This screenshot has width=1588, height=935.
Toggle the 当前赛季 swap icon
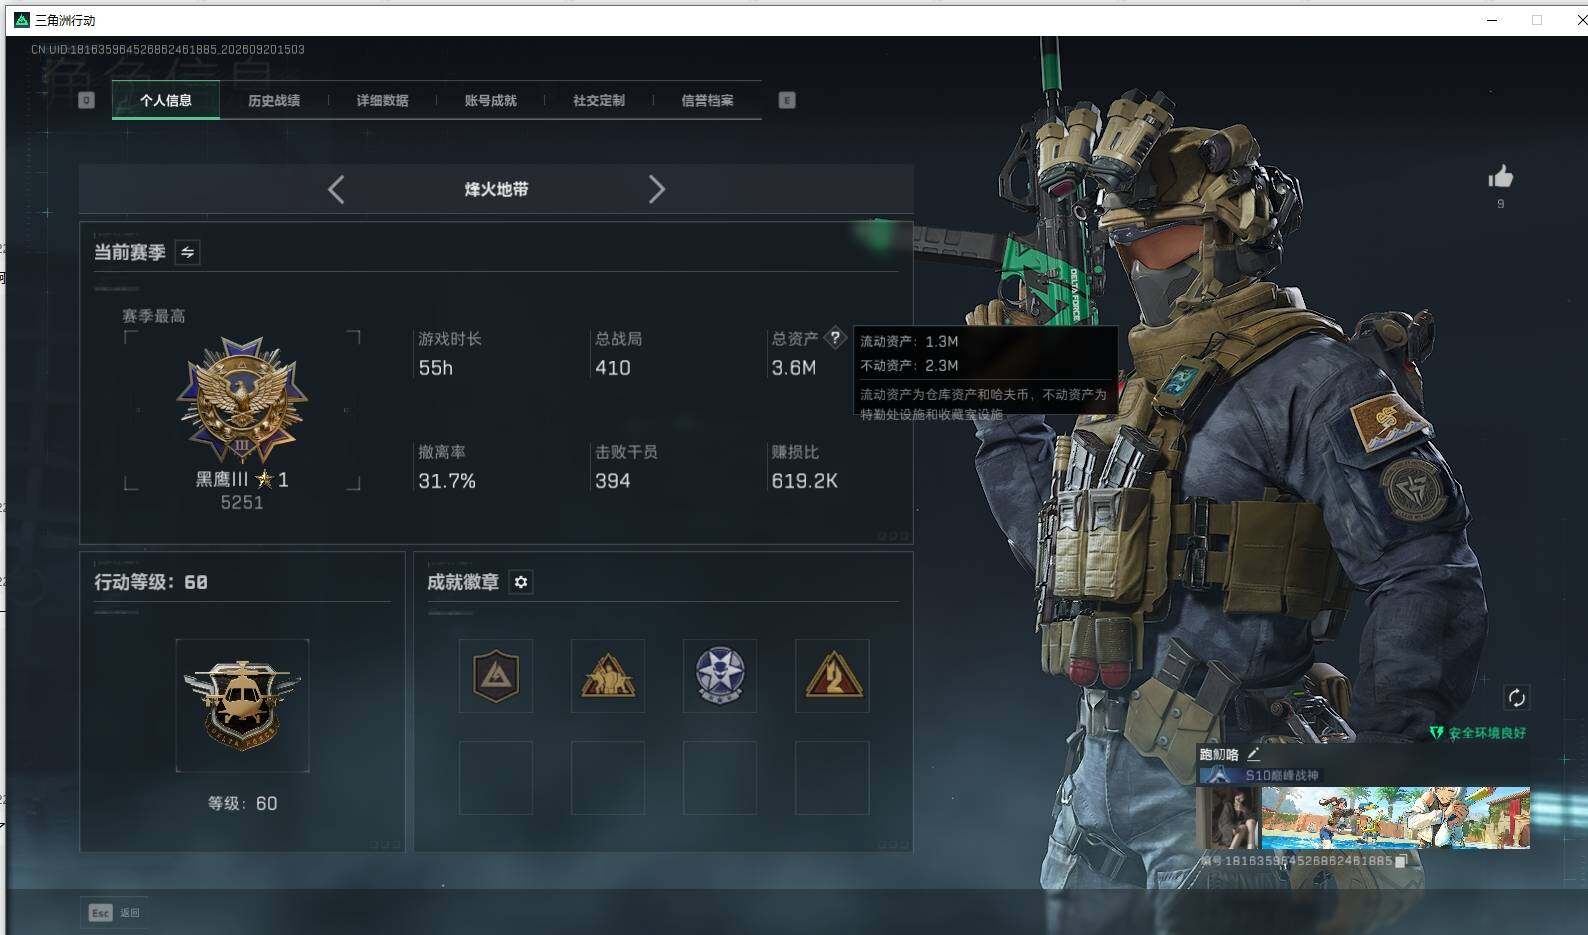pos(187,252)
